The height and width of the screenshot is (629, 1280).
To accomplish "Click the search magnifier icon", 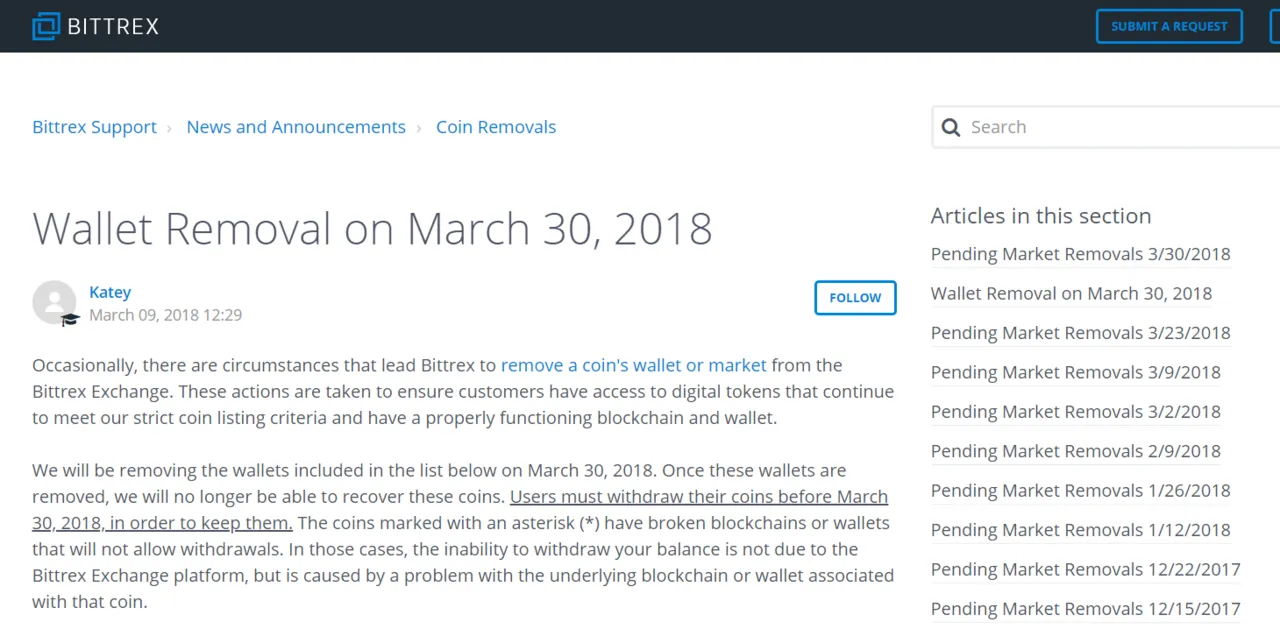I will (x=951, y=127).
